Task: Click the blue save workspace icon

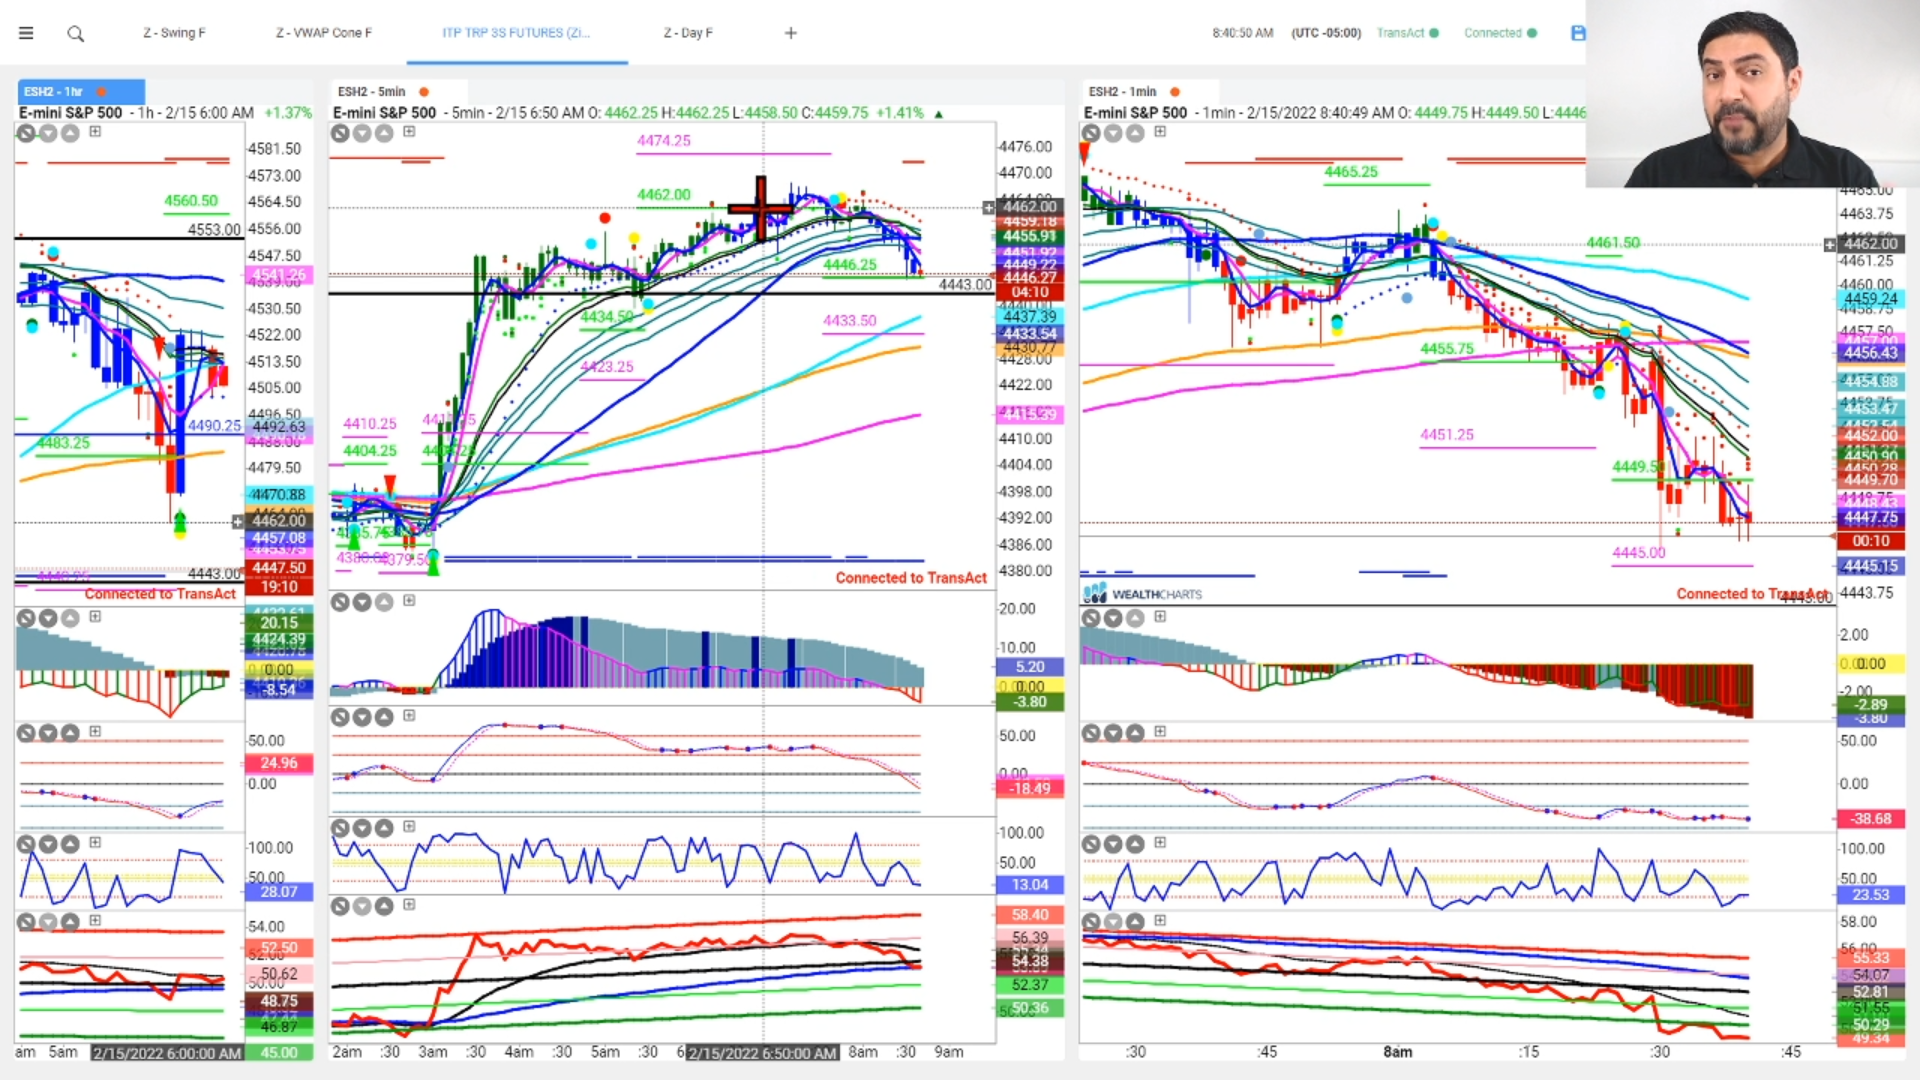Action: (1578, 33)
